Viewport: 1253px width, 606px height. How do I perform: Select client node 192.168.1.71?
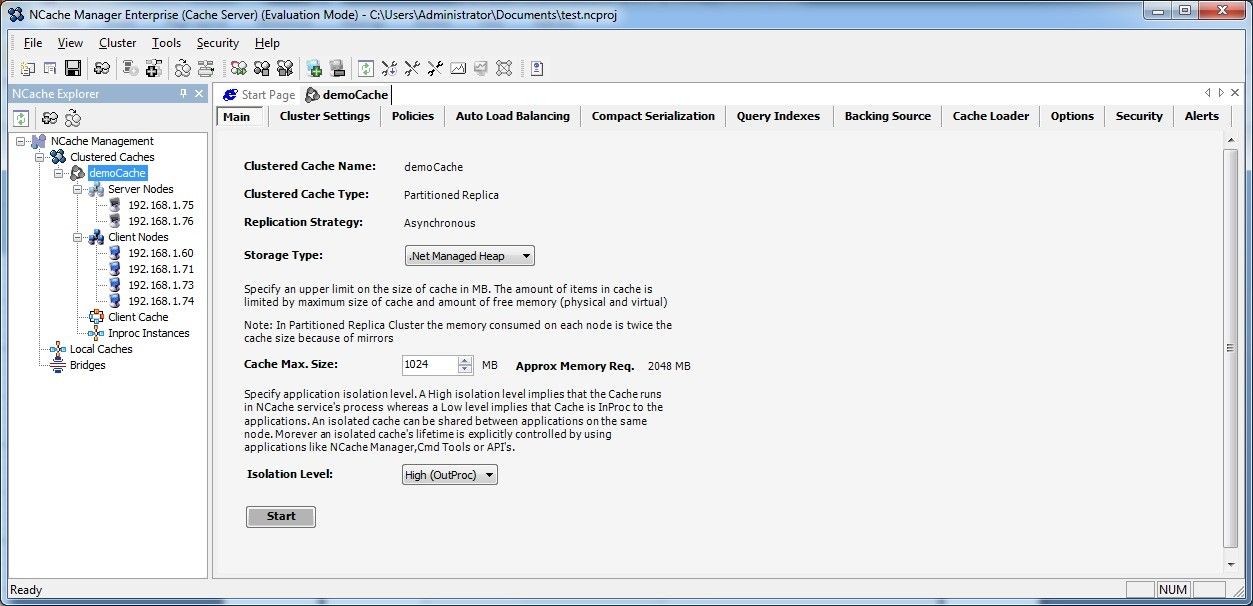[160, 269]
